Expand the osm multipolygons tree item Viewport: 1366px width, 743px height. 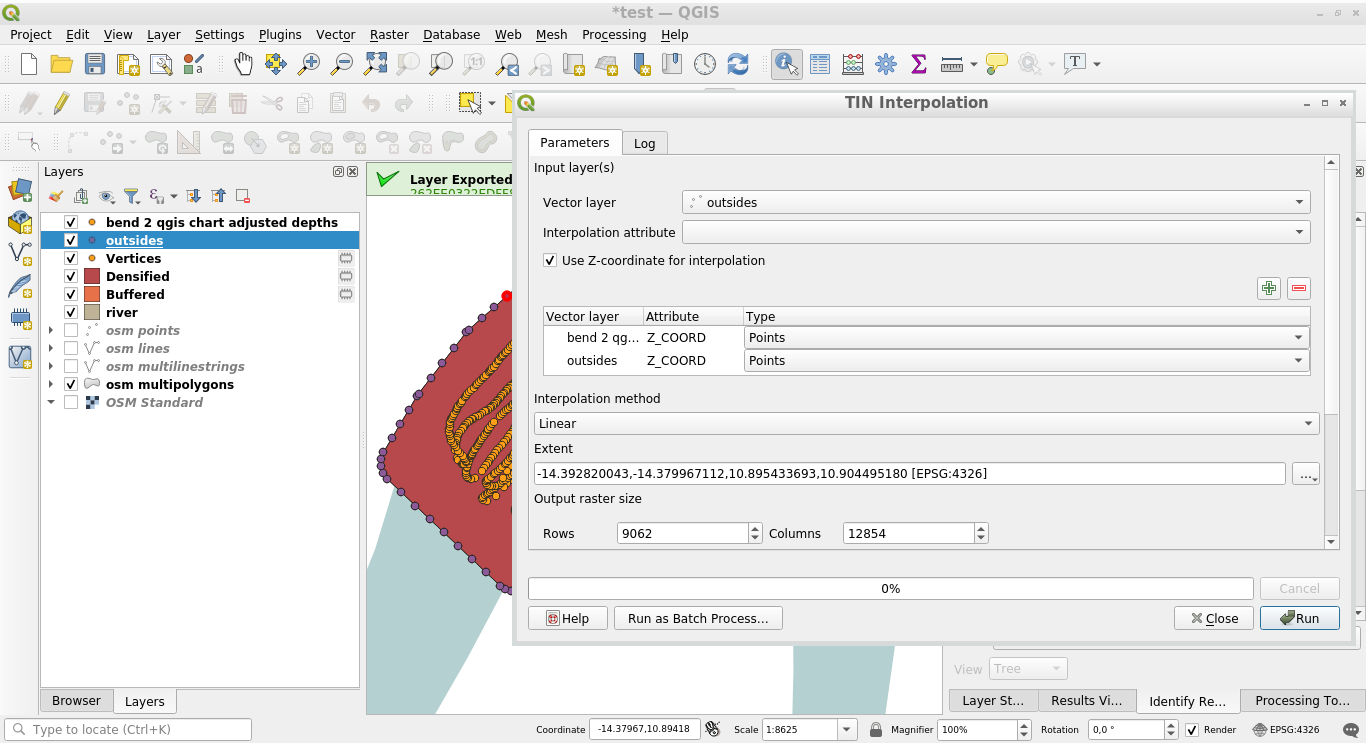pos(51,384)
